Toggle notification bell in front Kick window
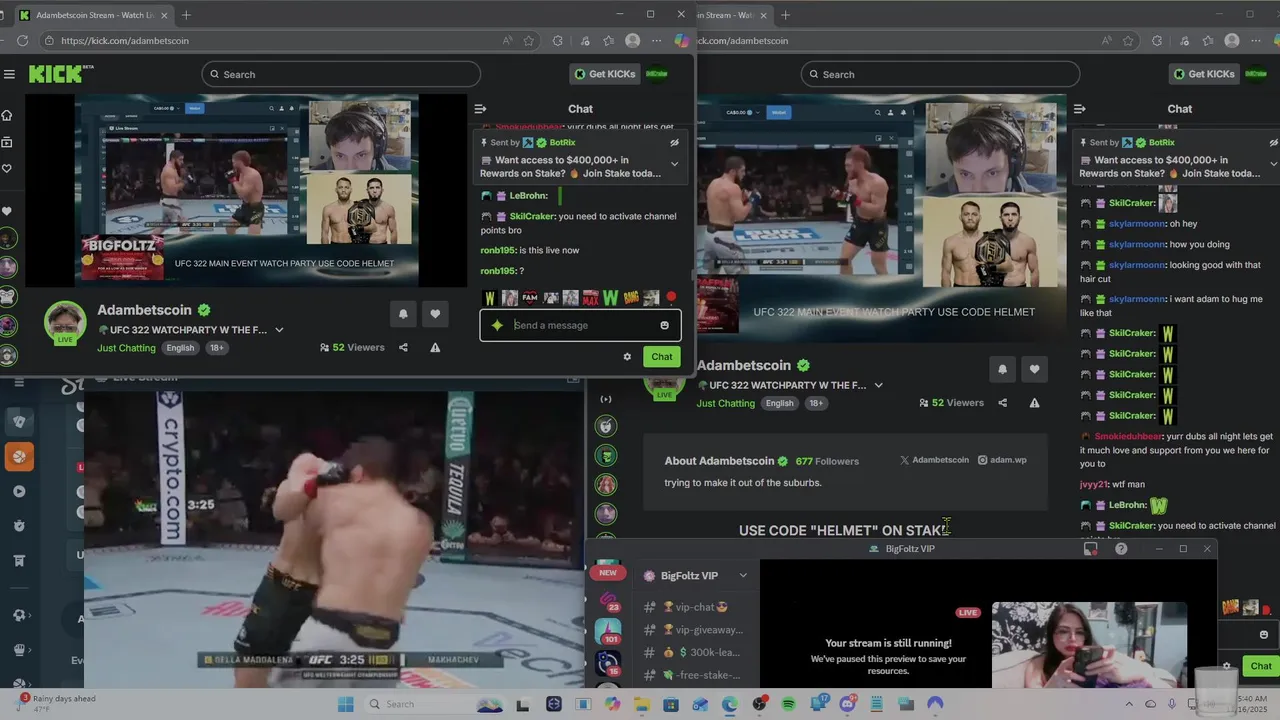 point(403,314)
